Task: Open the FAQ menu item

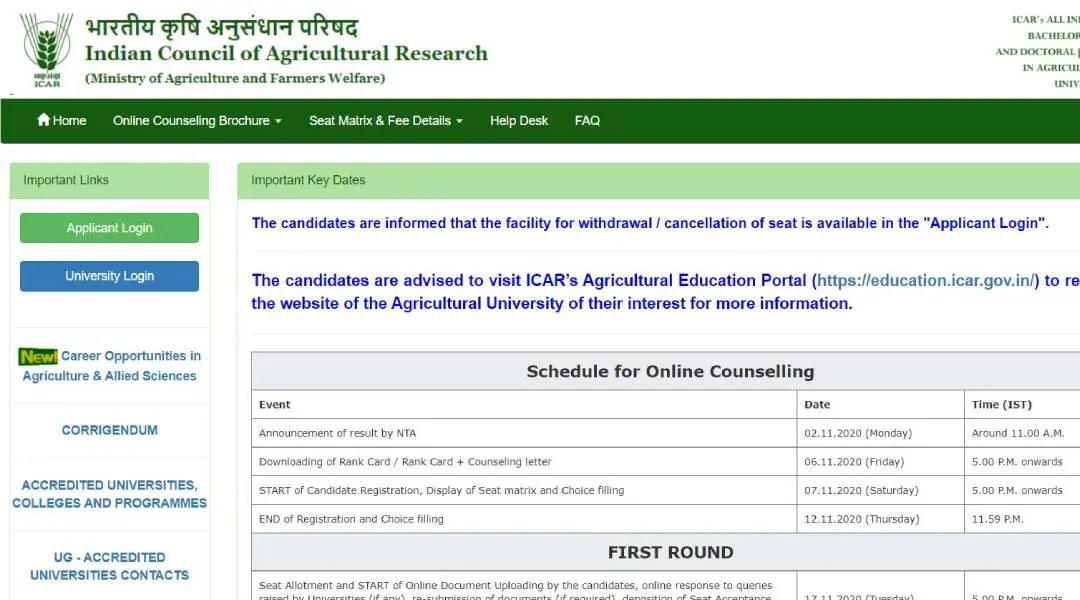Action: point(587,120)
